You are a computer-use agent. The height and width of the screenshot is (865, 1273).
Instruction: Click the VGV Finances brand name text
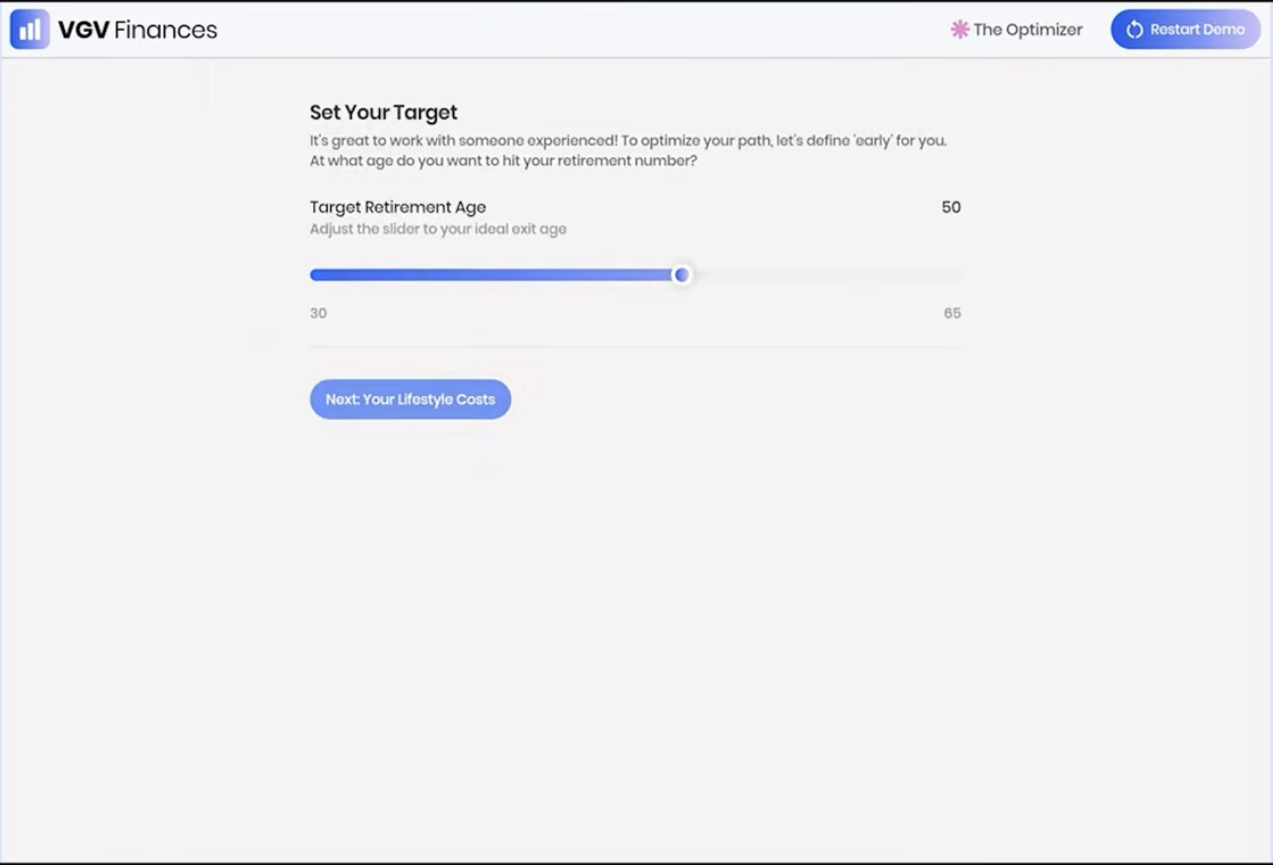[x=137, y=30]
